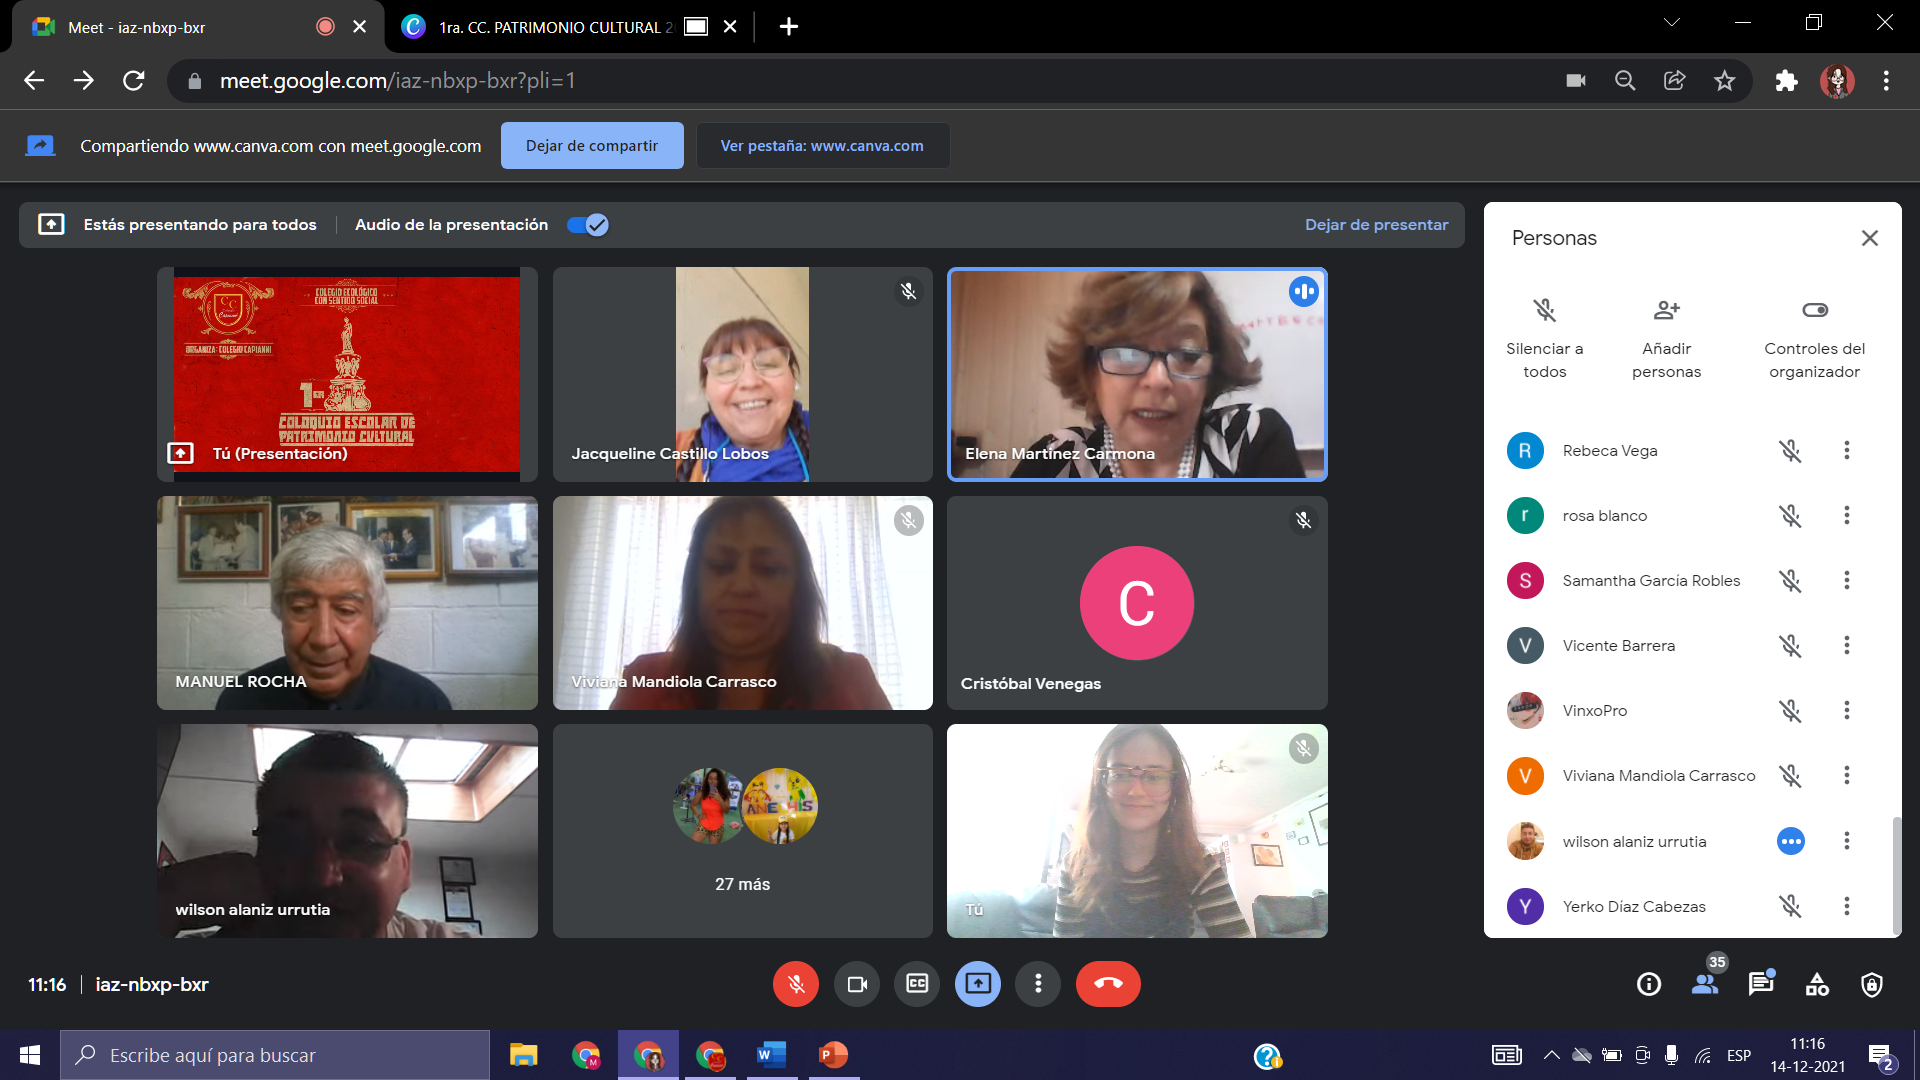Screen dimensions: 1920x1080
Task: Open meeting details info icon
Action: (1649, 984)
